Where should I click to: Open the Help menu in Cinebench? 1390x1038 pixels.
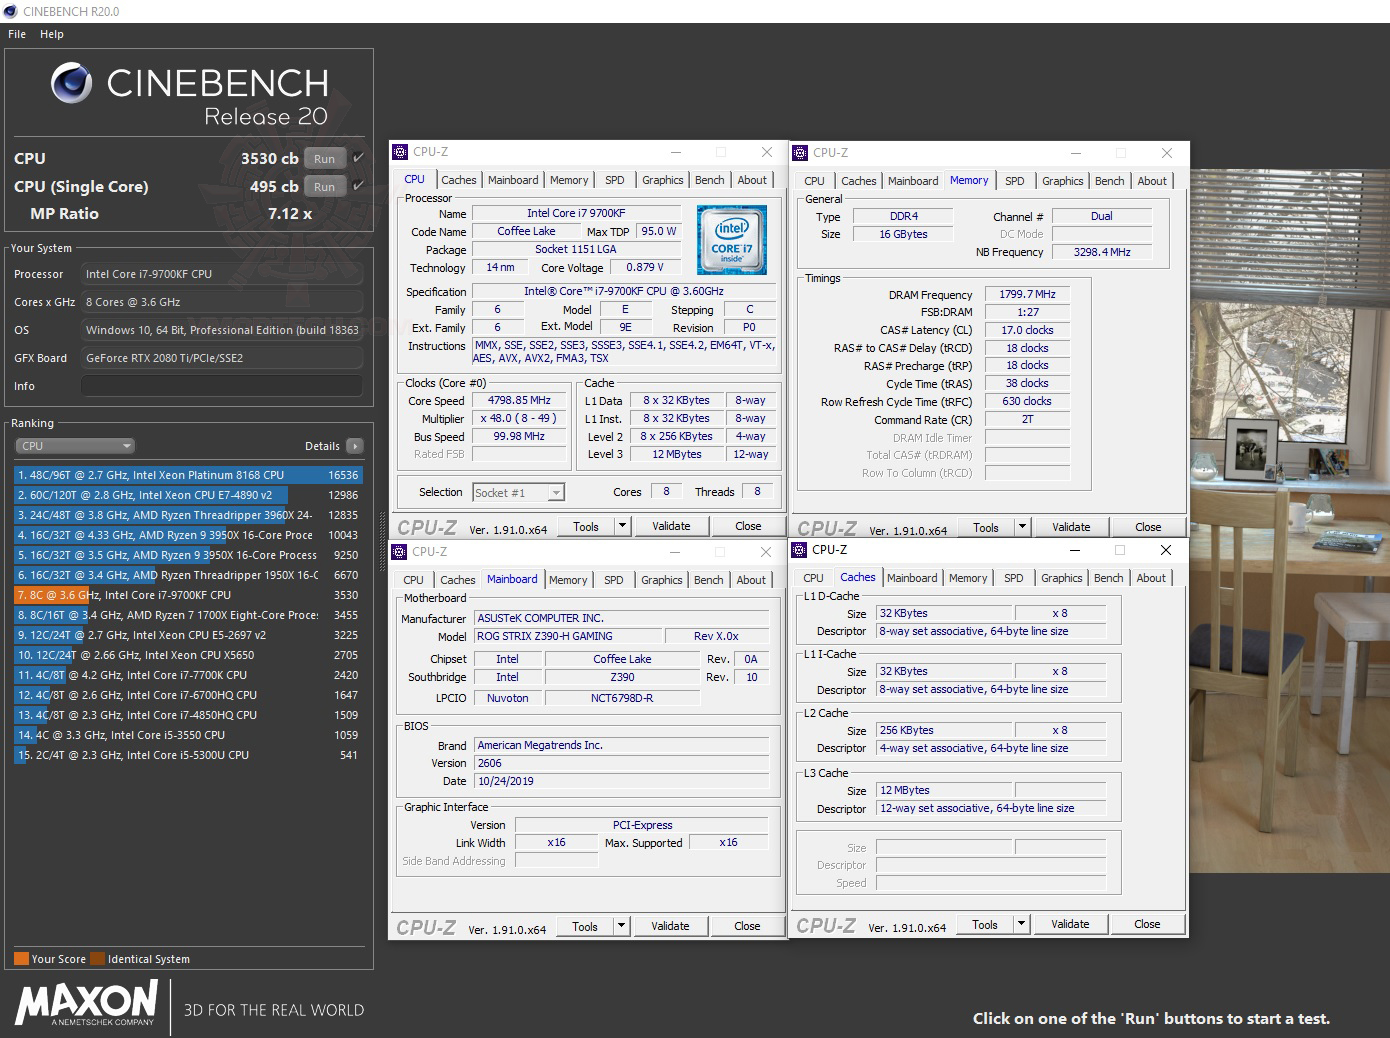tap(52, 34)
